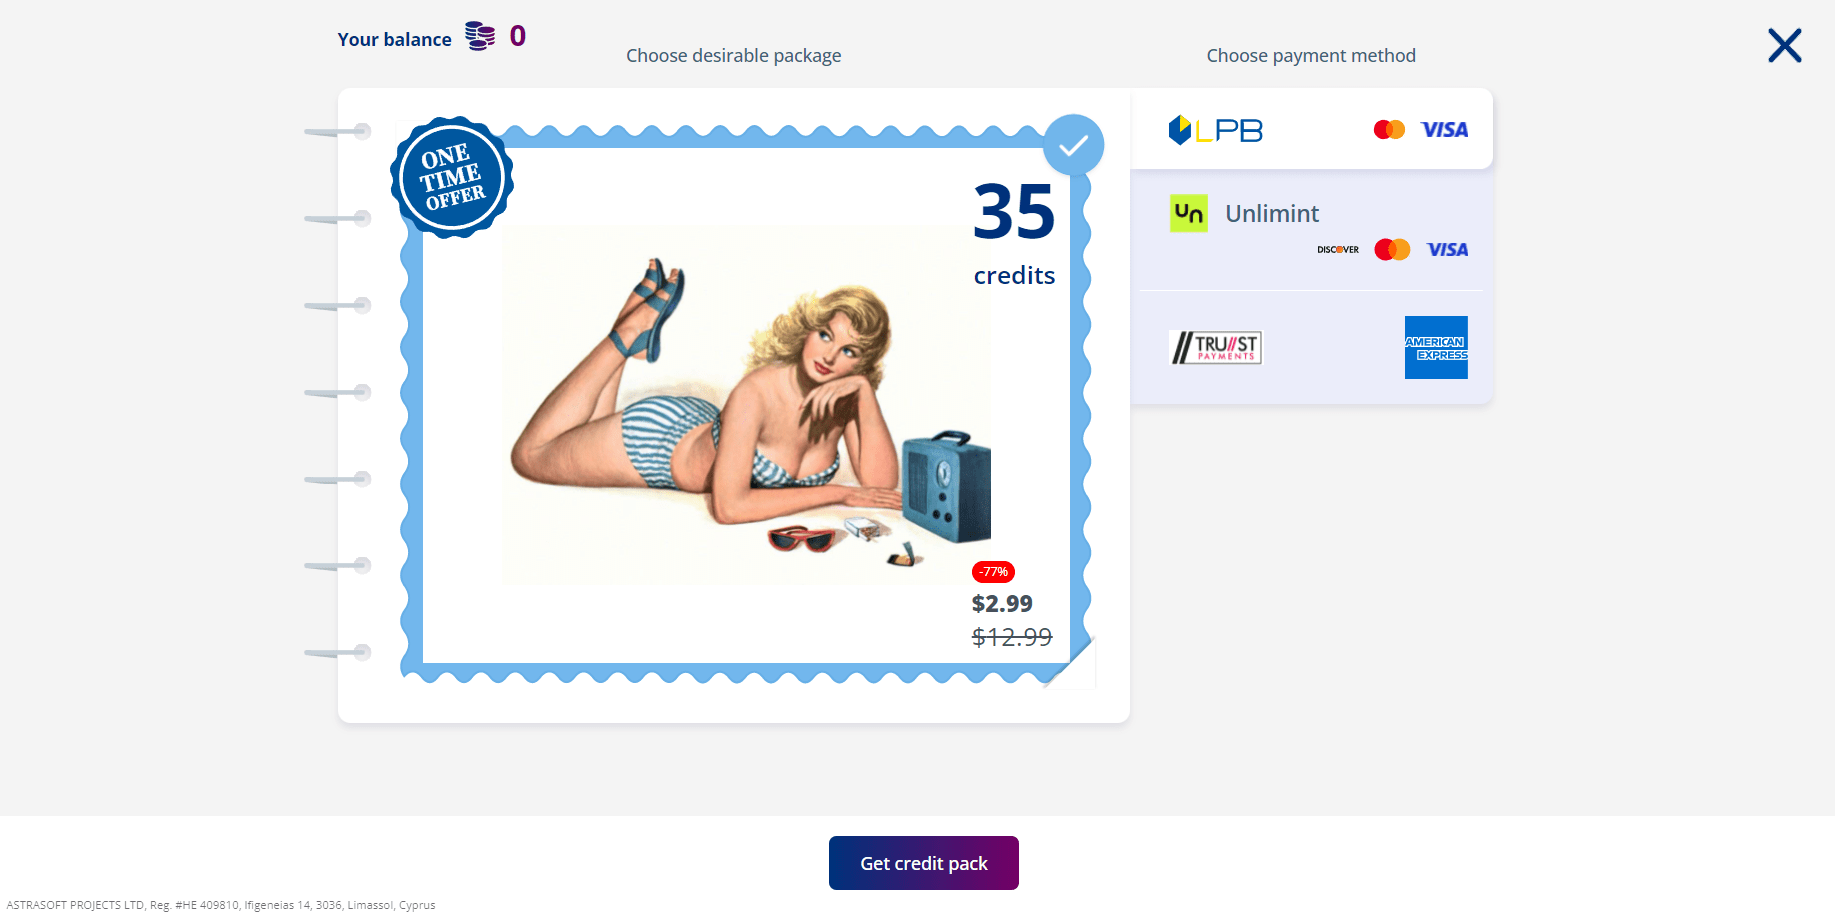Close the dialog with X button
Viewport: 1835px width, 914px height.
(1784, 45)
